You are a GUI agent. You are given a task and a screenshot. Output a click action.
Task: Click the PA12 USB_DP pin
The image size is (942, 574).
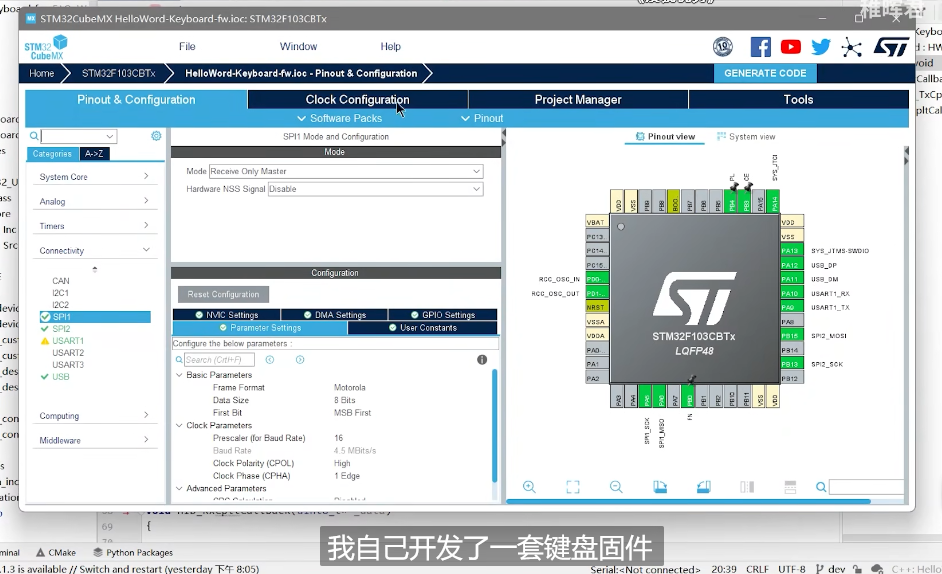click(792, 265)
